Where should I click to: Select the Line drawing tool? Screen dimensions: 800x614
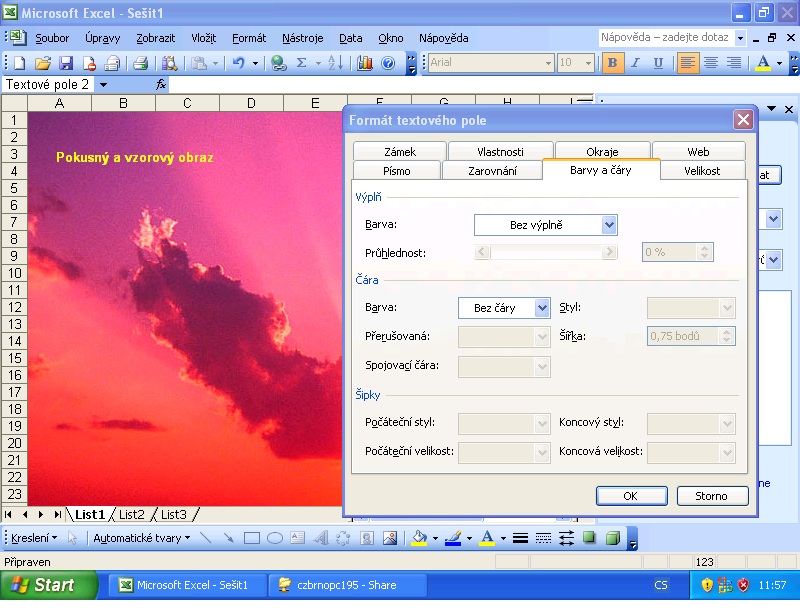(205, 538)
